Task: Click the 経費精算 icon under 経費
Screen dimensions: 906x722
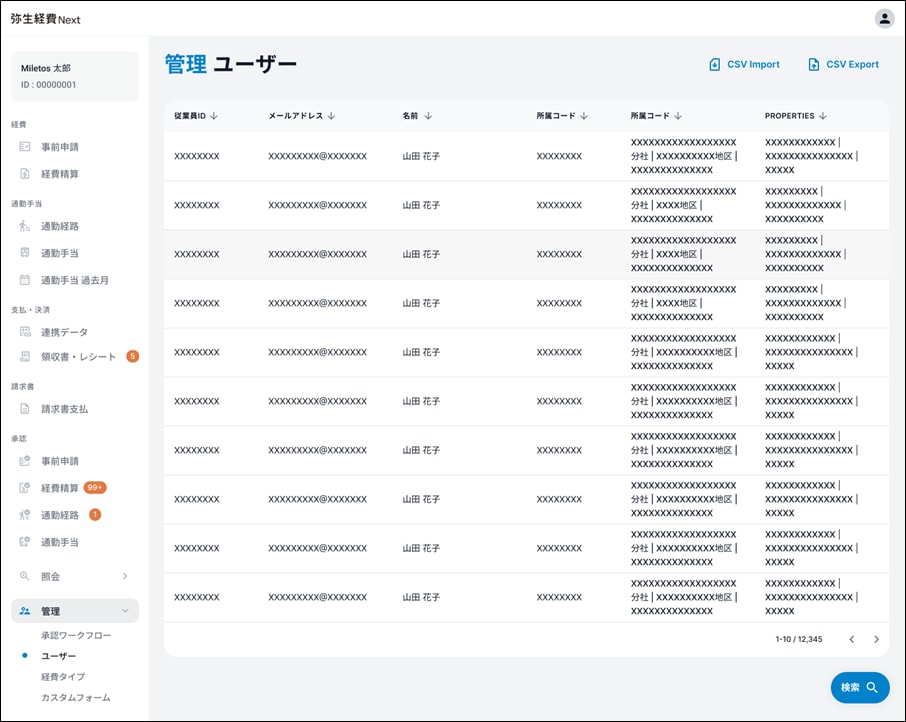Action: point(25,173)
